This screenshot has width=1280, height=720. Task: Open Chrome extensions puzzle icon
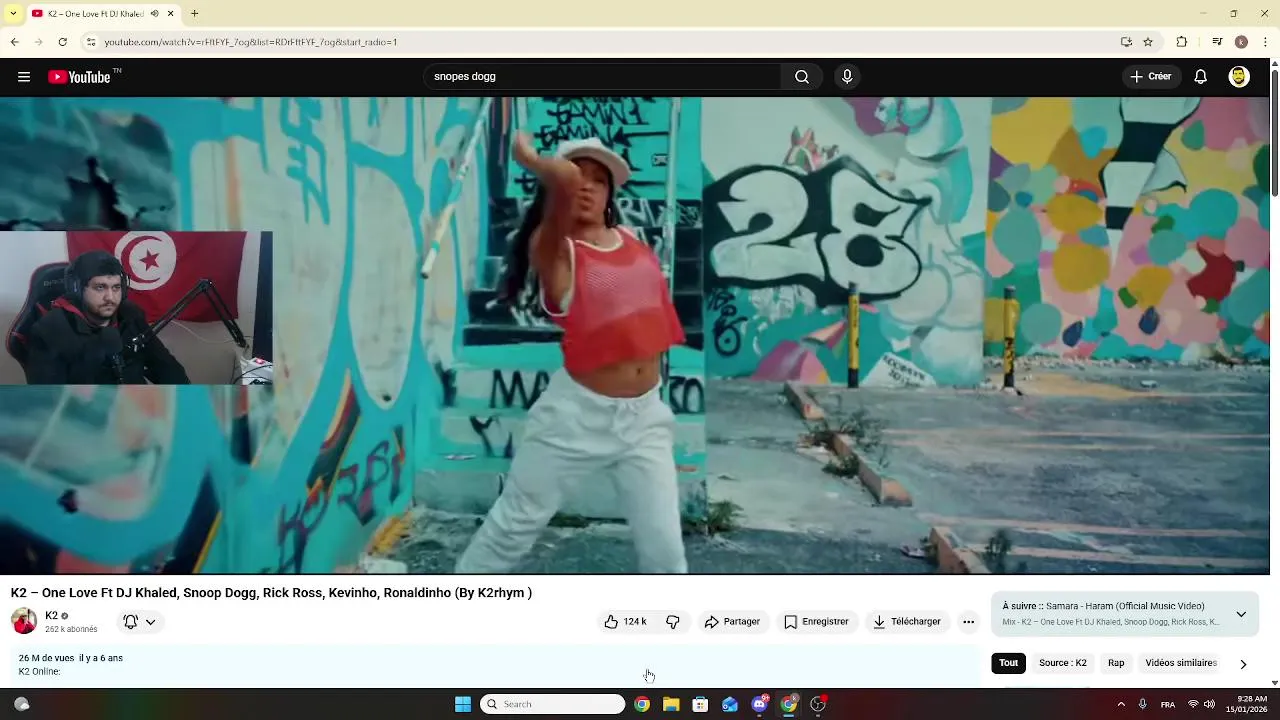(x=1182, y=42)
